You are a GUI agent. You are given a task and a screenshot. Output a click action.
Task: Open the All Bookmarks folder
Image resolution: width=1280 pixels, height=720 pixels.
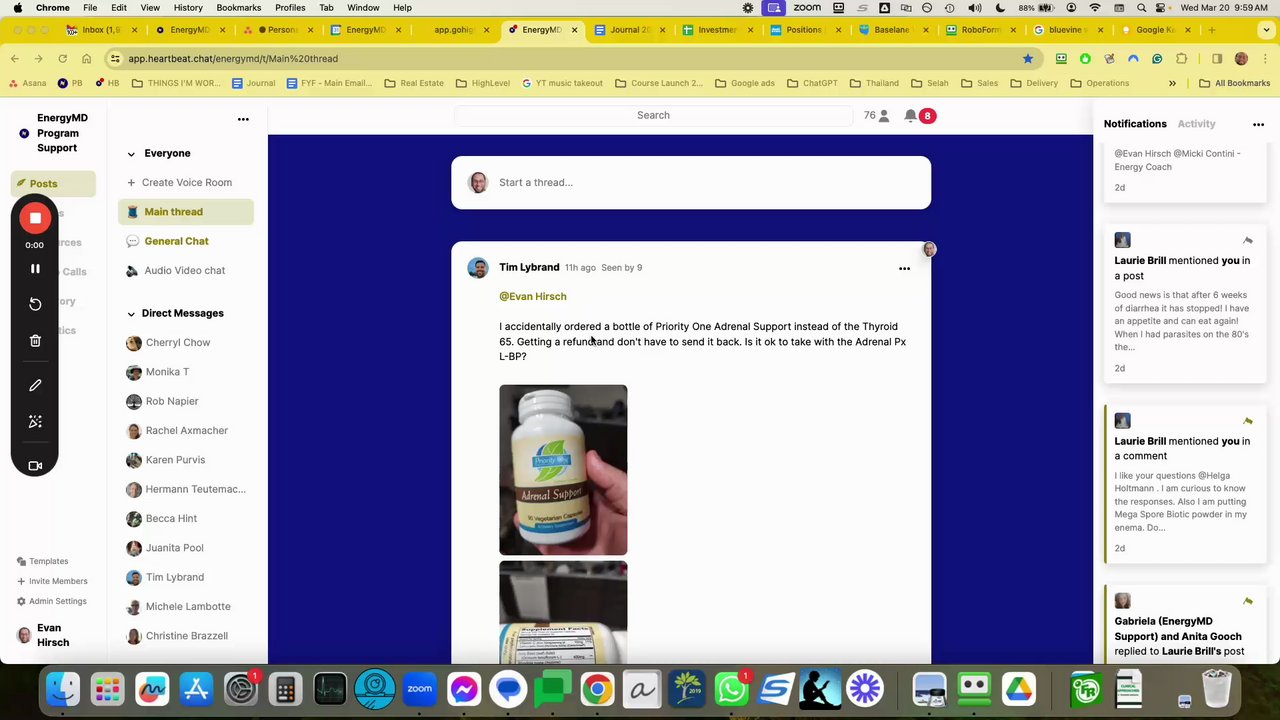(x=1235, y=83)
